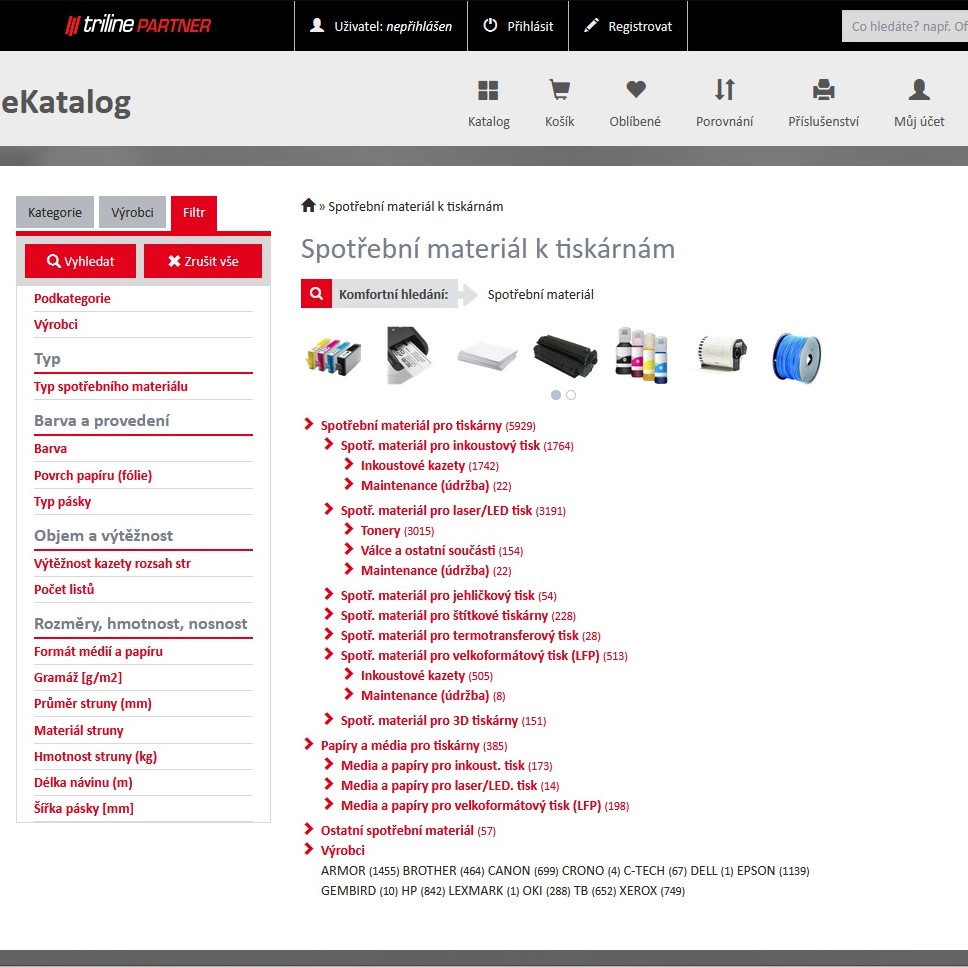
Task: Open the Katalog grid icon
Action: click(x=488, y=91)
